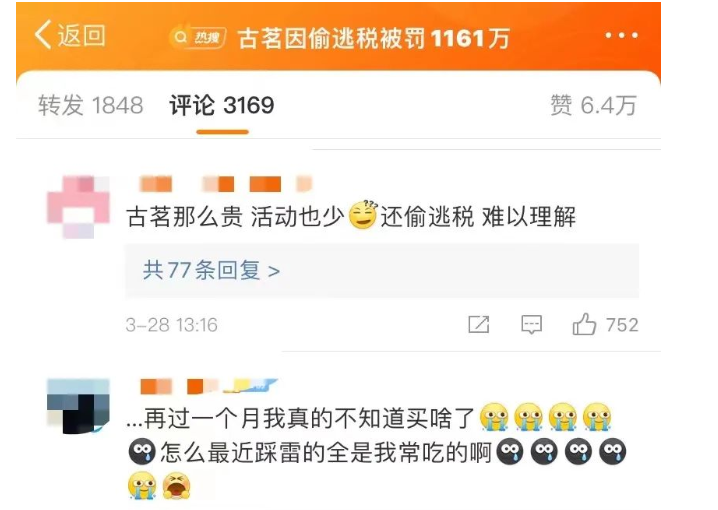Screen dimensions: 718x510
Task: Open the dark avatar of second commenter
Action: point(78,406)
